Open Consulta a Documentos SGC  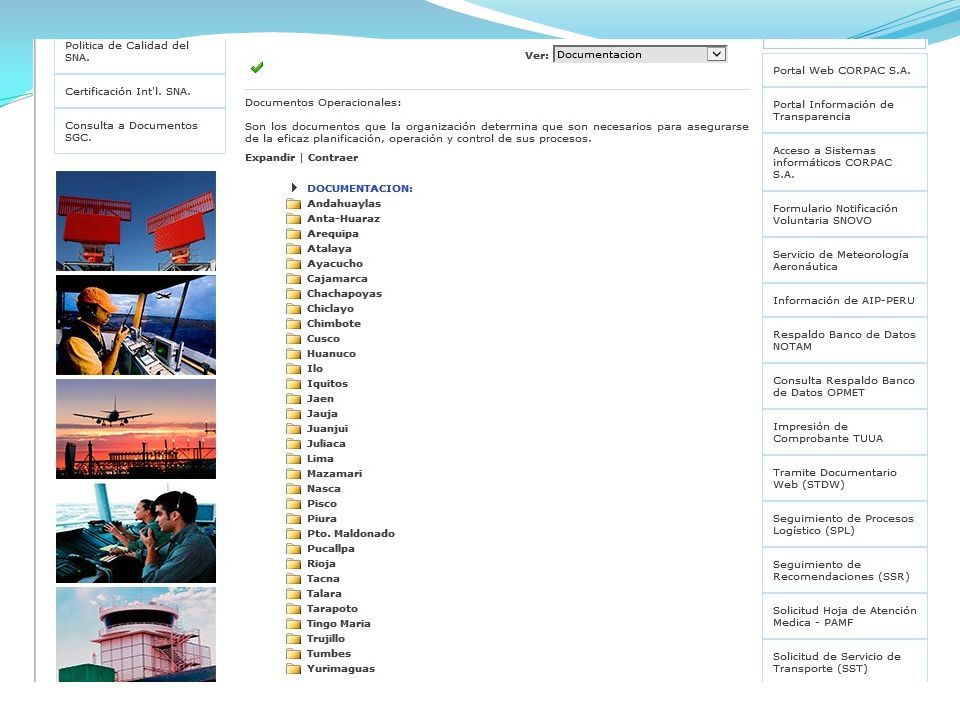coord(140,131)
